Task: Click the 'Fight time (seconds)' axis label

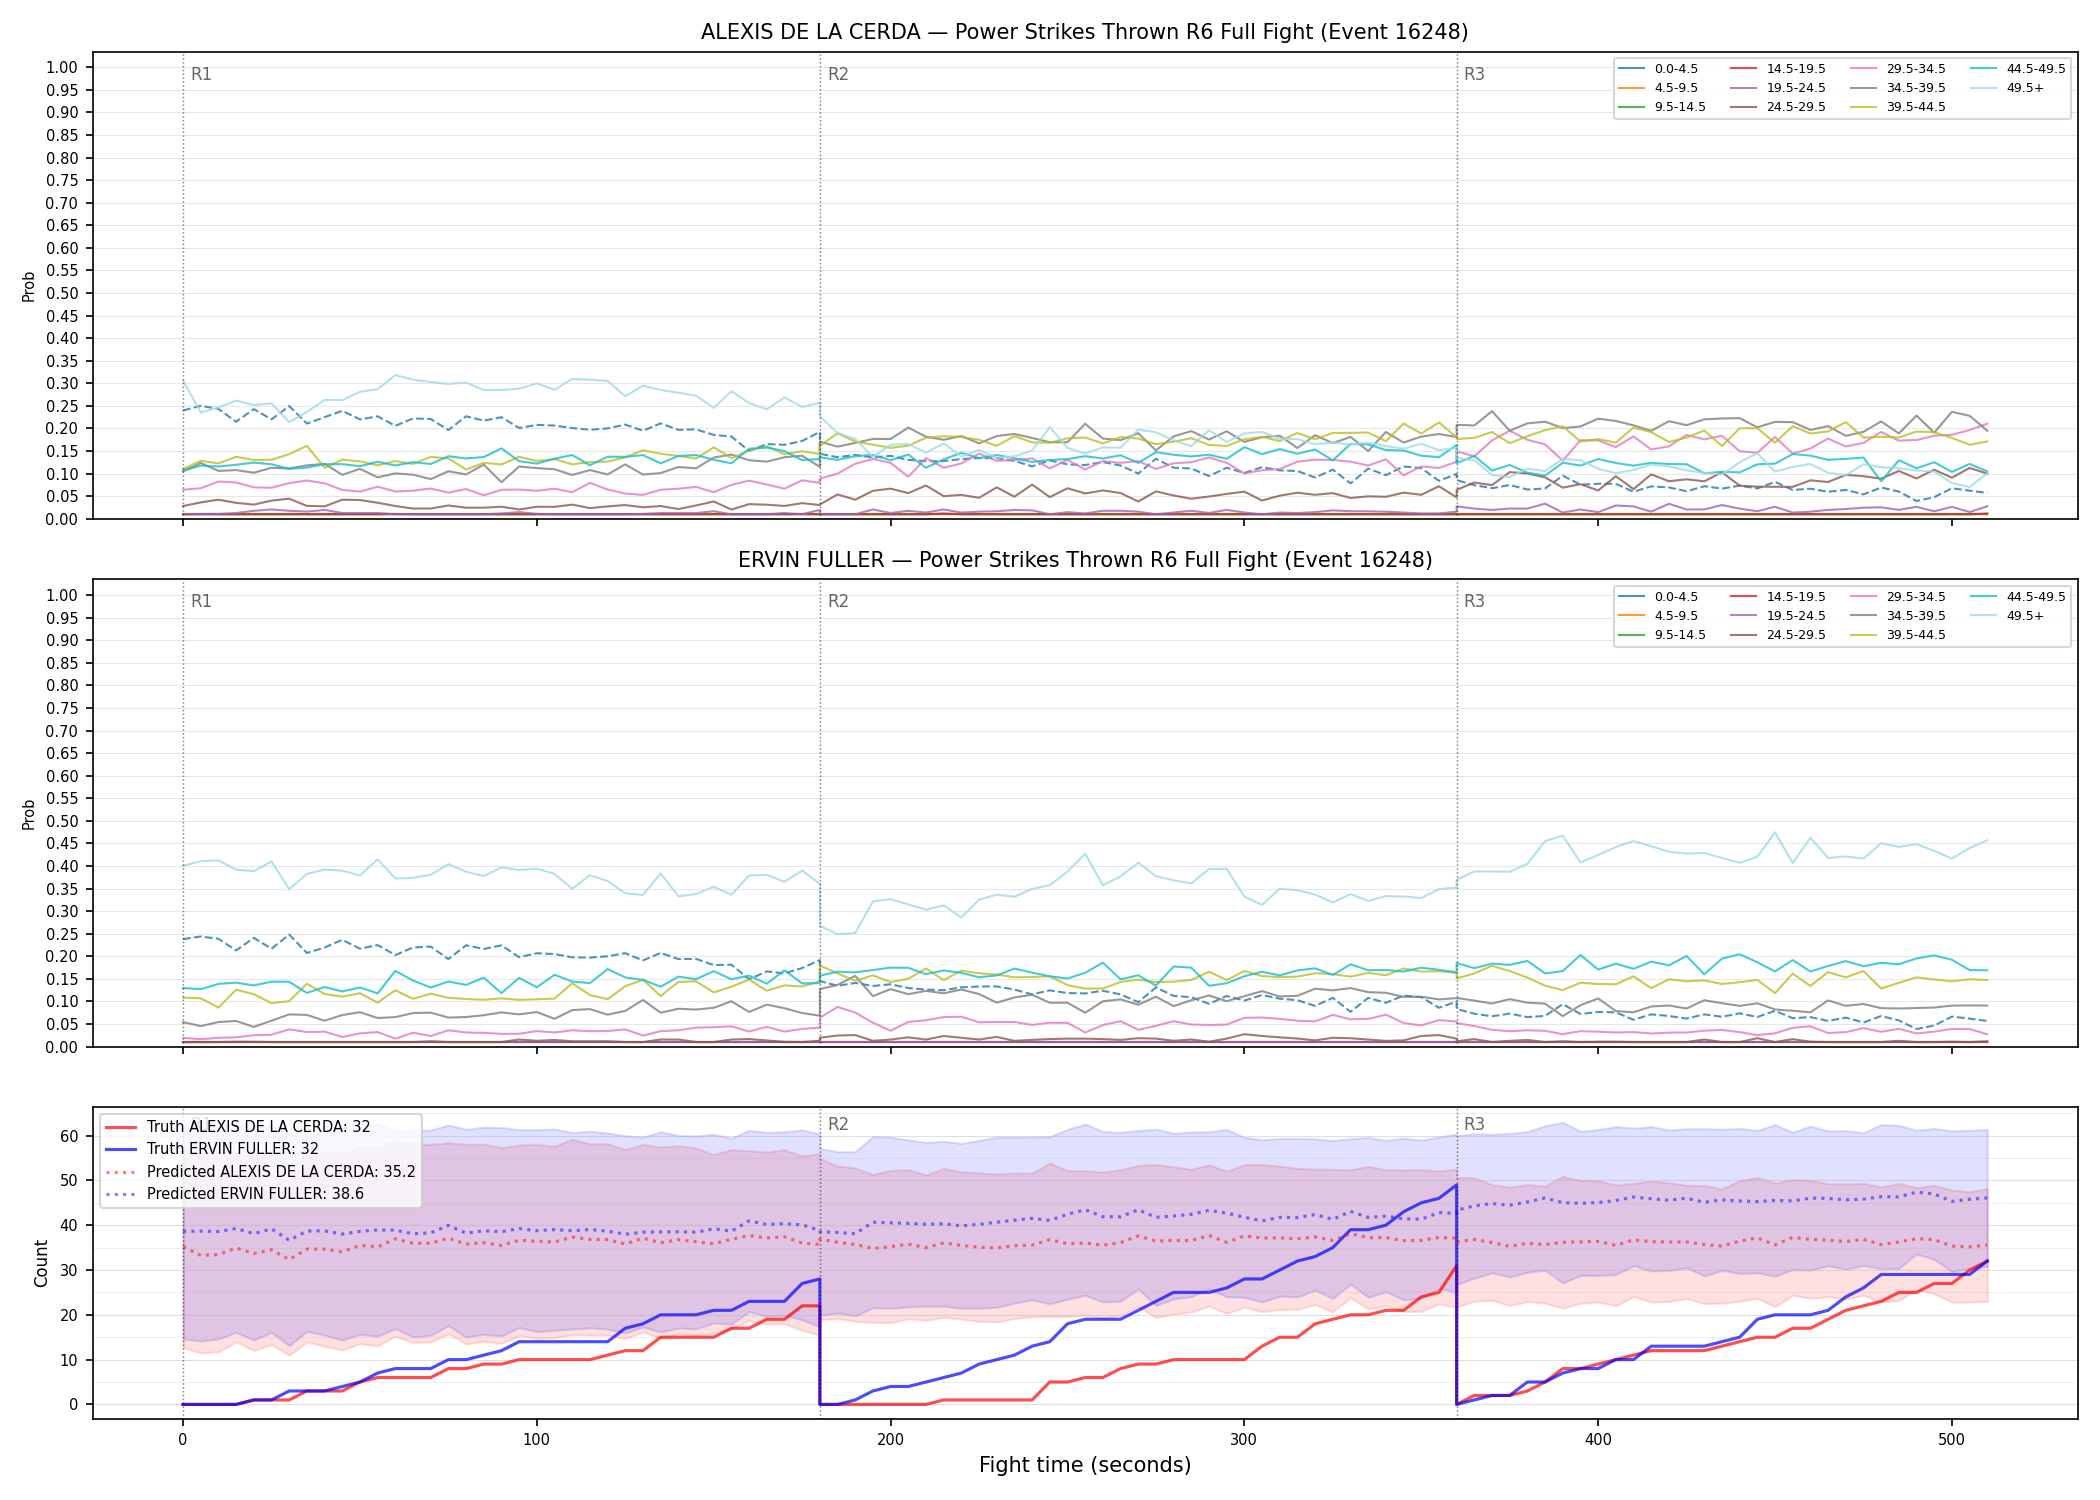Action: click(1085, 1465)
